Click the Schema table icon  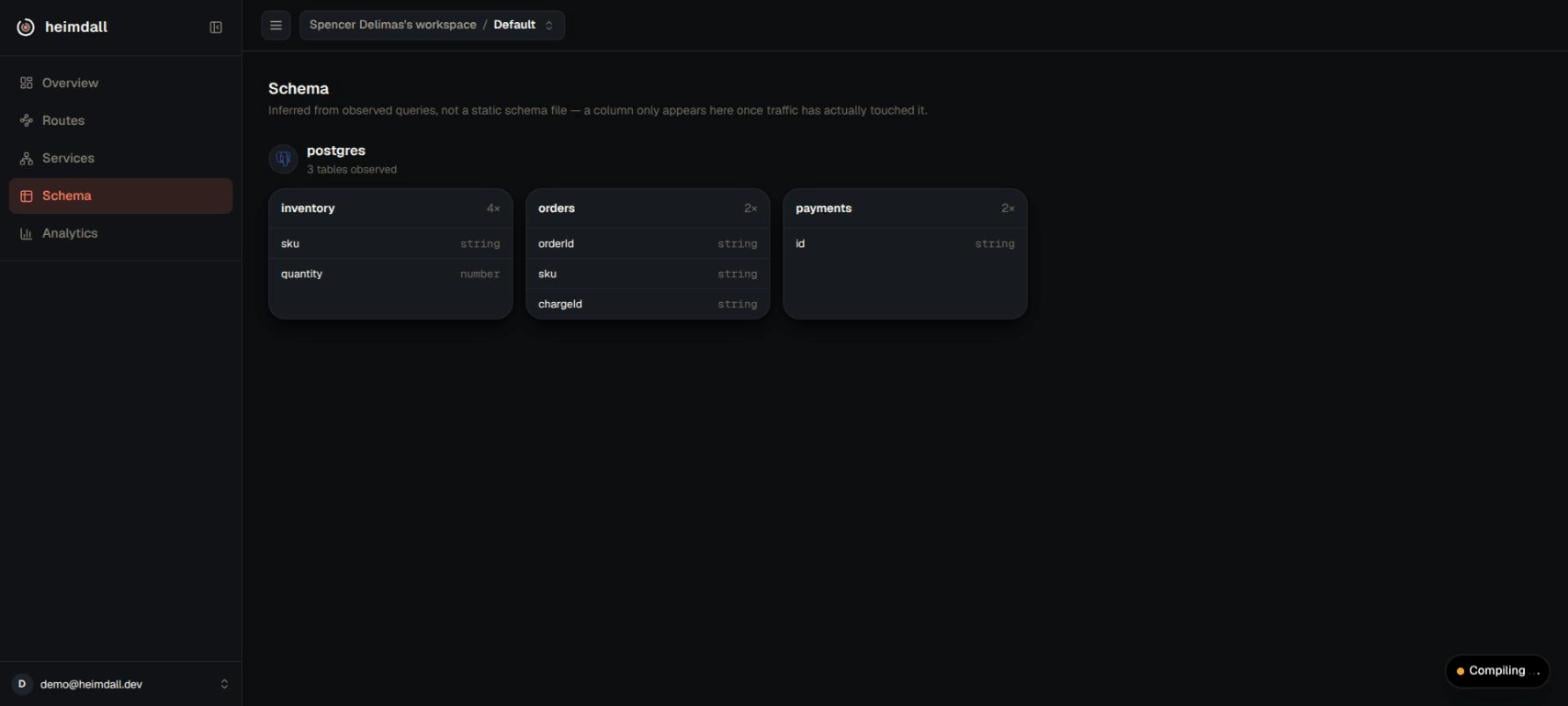click(27, 196)
